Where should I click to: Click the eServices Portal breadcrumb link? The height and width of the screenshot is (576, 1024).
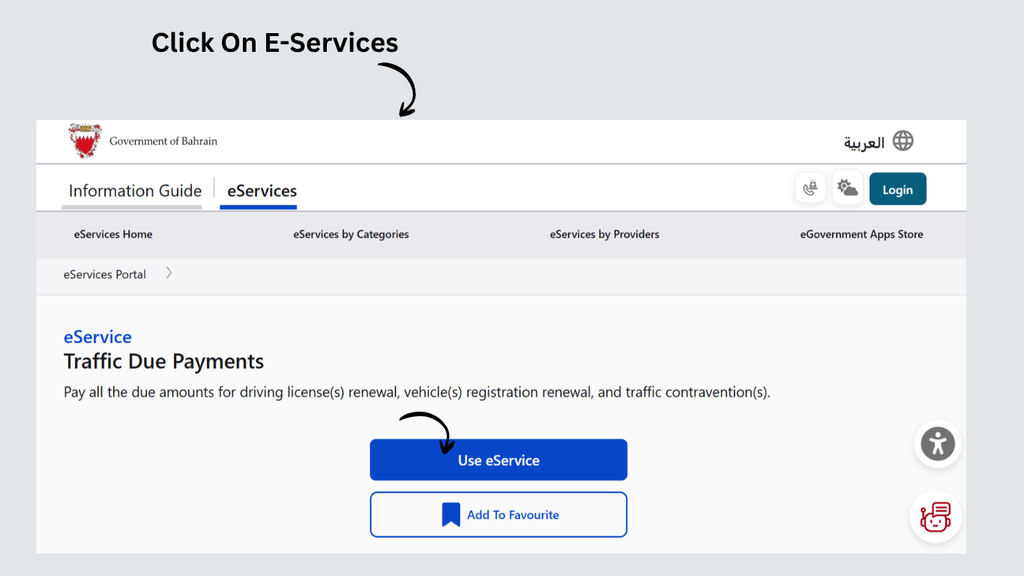[104, 274]
